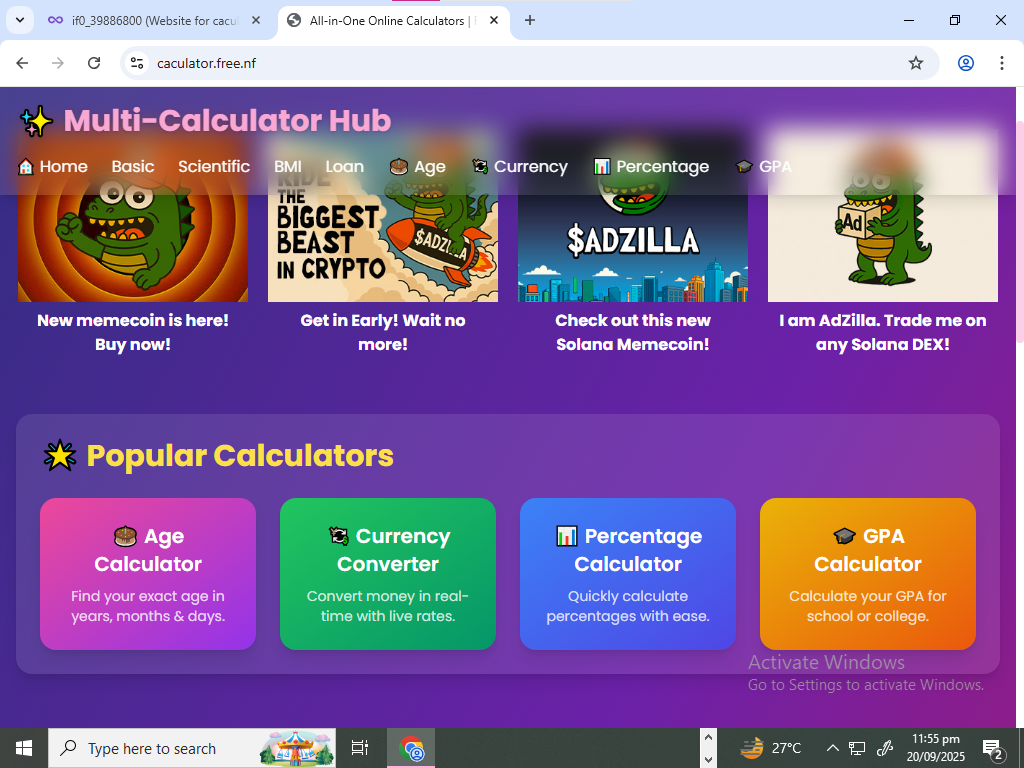The width and height of the screenshot is (1024, 768).
Task: Click the page vertical scrollbar thumb
Action: tap(1019, 232)
